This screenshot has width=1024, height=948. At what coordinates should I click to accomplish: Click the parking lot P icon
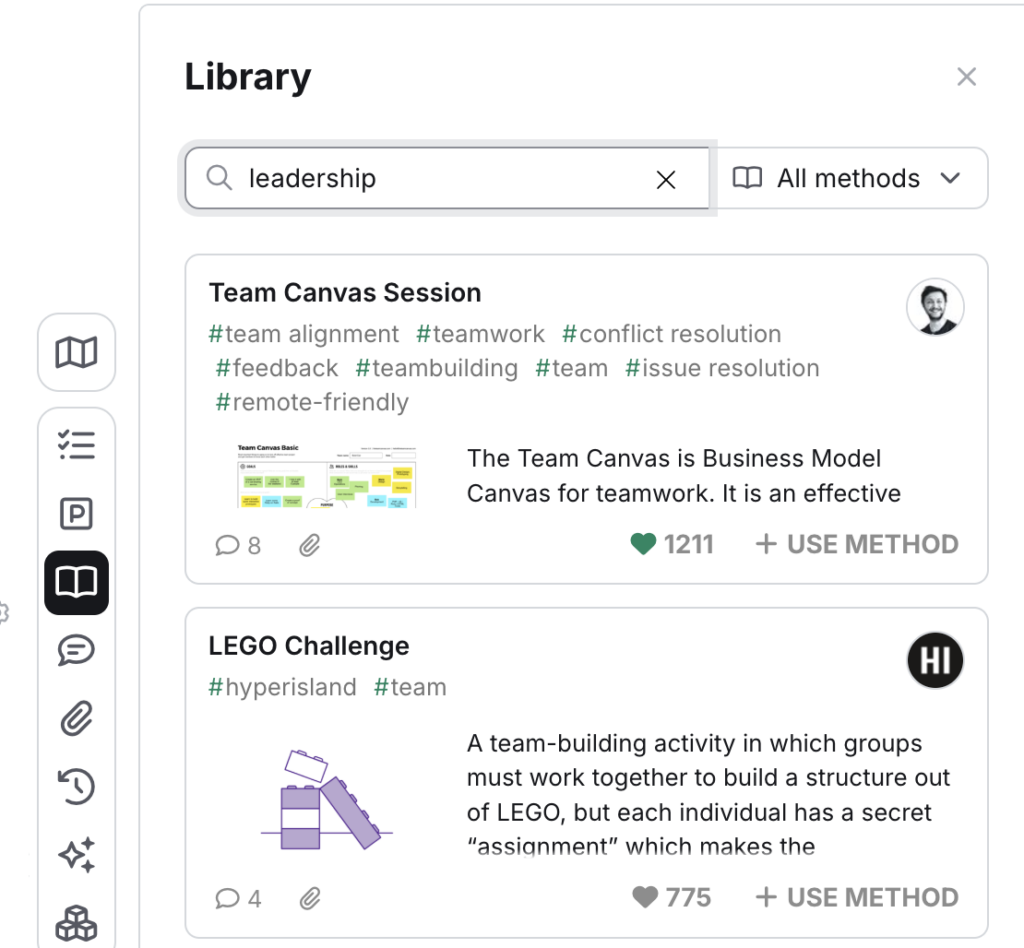click(x=76, y=514)
